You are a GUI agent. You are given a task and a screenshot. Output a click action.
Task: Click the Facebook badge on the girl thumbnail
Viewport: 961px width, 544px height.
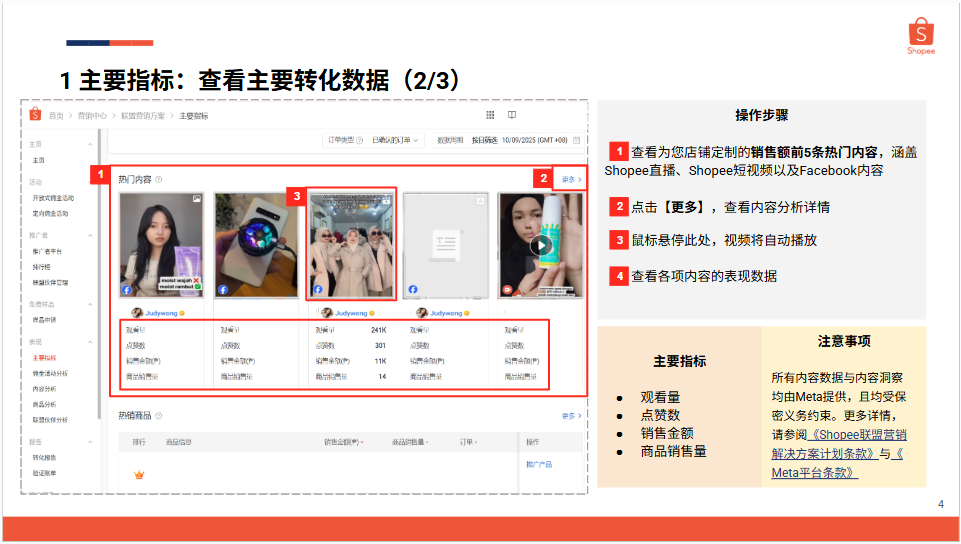coord(127,290)
